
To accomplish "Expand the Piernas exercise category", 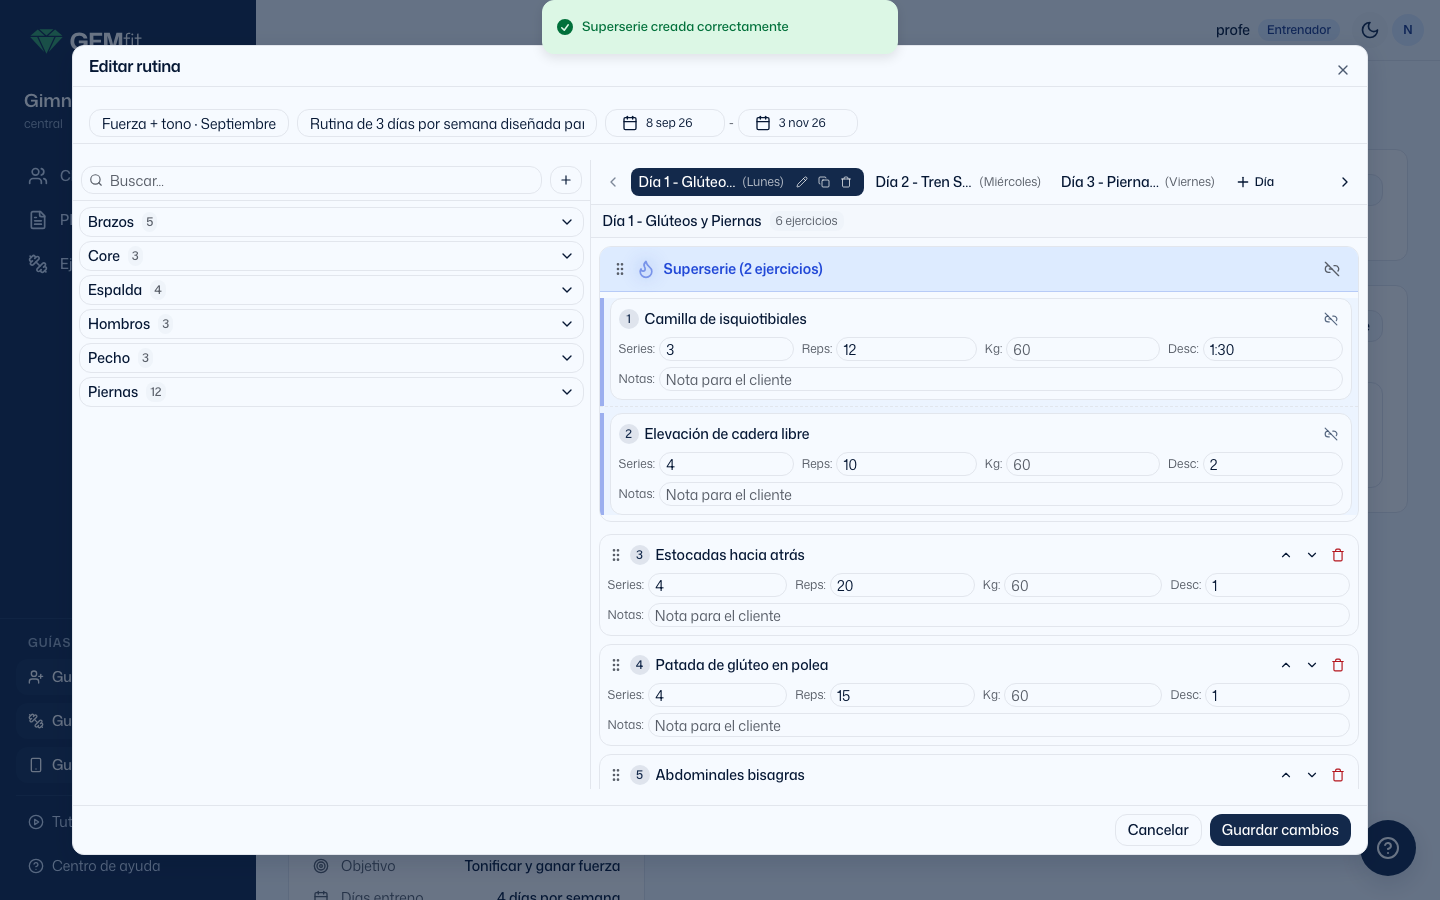I will coord(331,392).
